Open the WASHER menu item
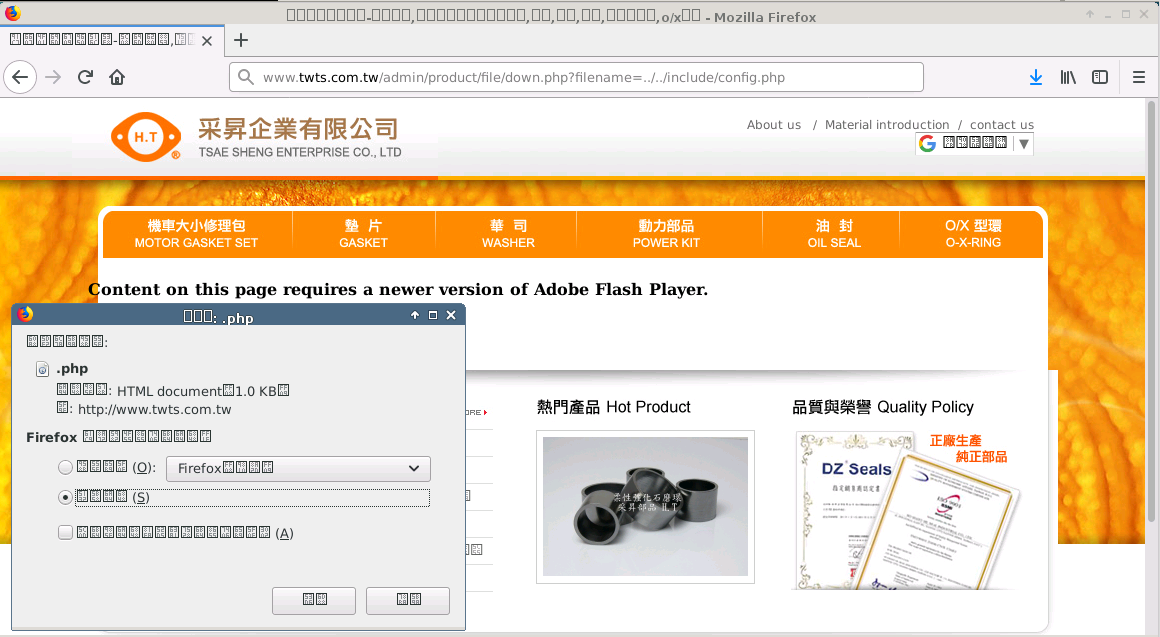 (508, 234)
